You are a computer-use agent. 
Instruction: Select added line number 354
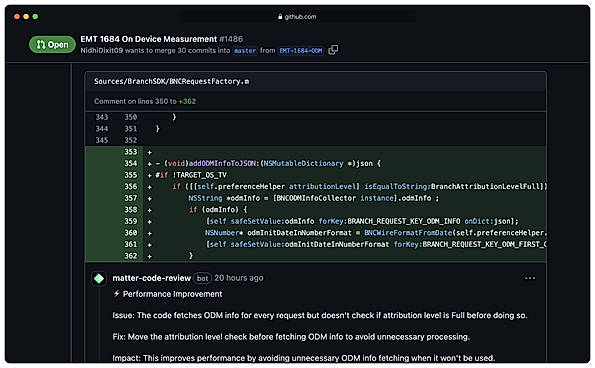point(131,164)
